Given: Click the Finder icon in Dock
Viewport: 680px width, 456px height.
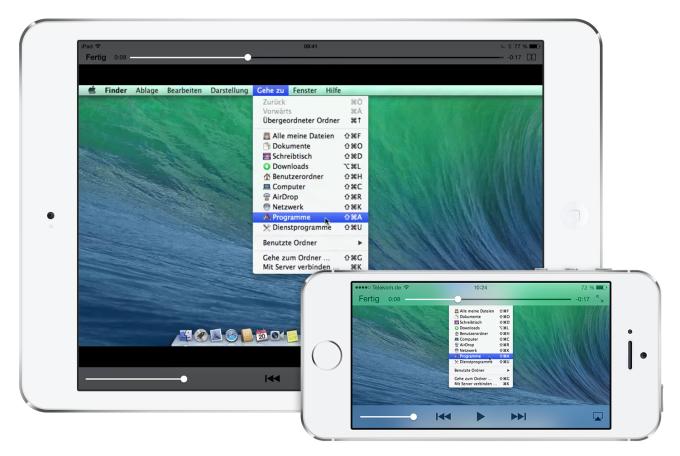Looking at the screenshot, I should pyautogui.click(x=186, y=335).
